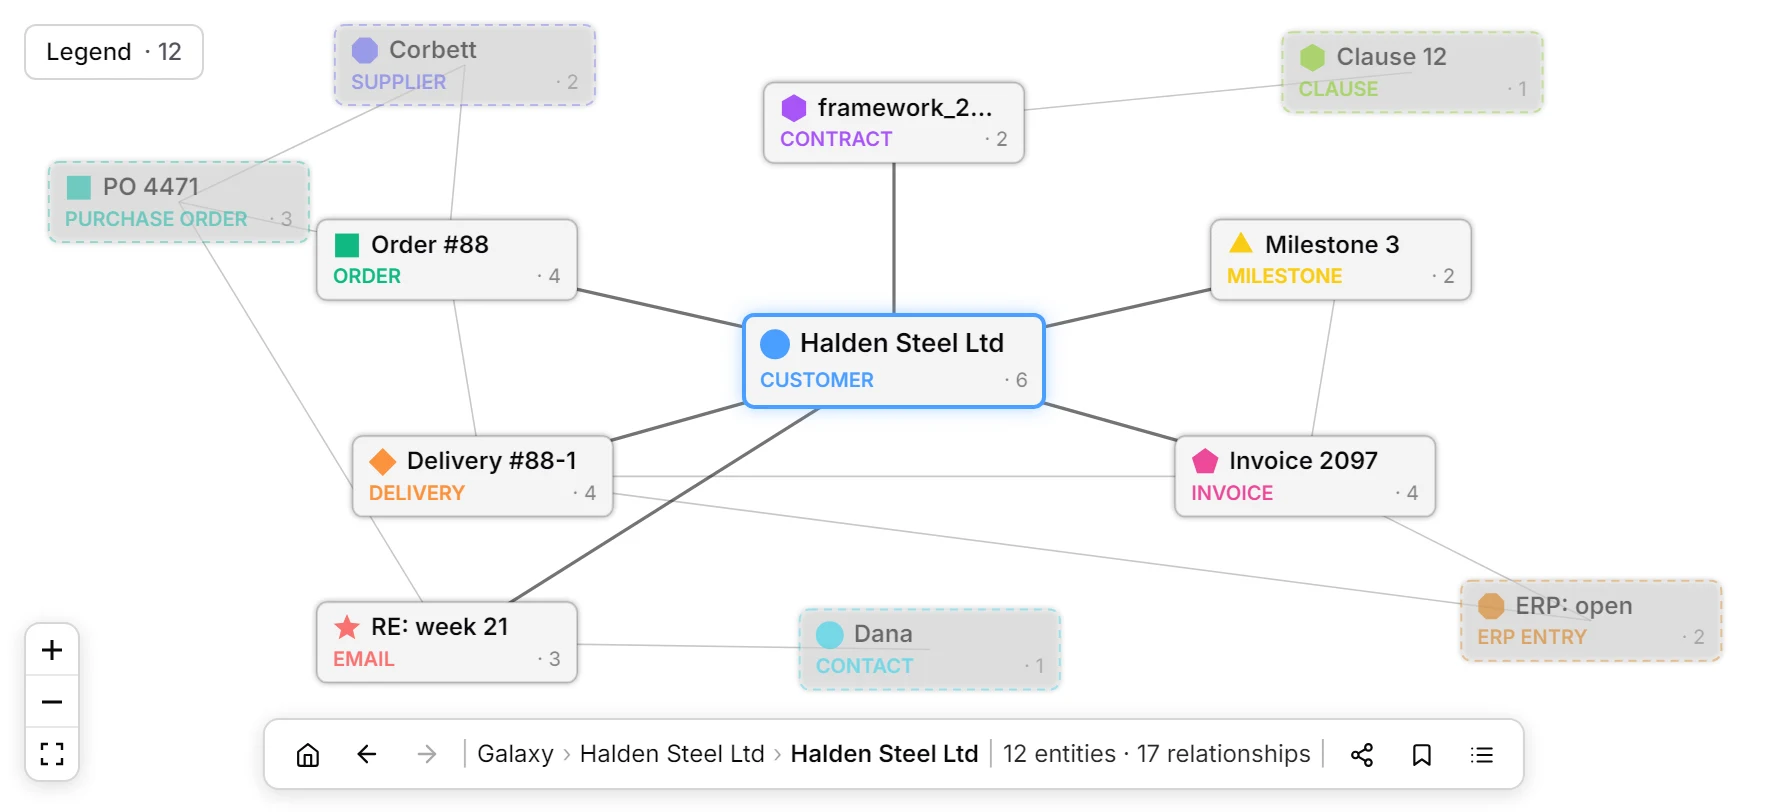
Task: Click the green square icon on Order #88
Action: pyautogui.click(x=347, y=245)
